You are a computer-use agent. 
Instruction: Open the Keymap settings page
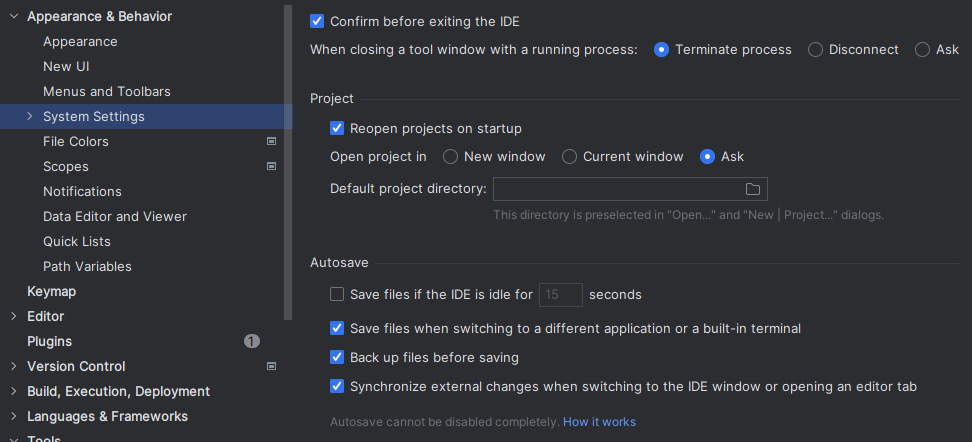pyautogui.click(x=51, y=291)
